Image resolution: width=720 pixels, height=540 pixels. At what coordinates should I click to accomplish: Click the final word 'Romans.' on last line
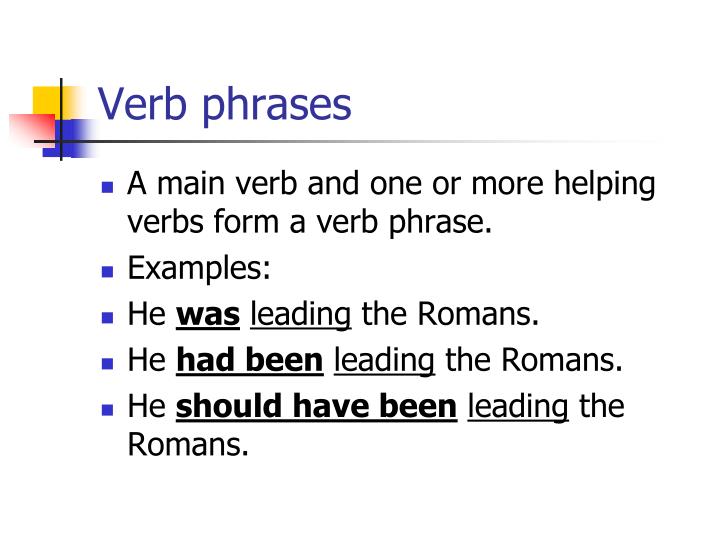click(x=188, y=444)
